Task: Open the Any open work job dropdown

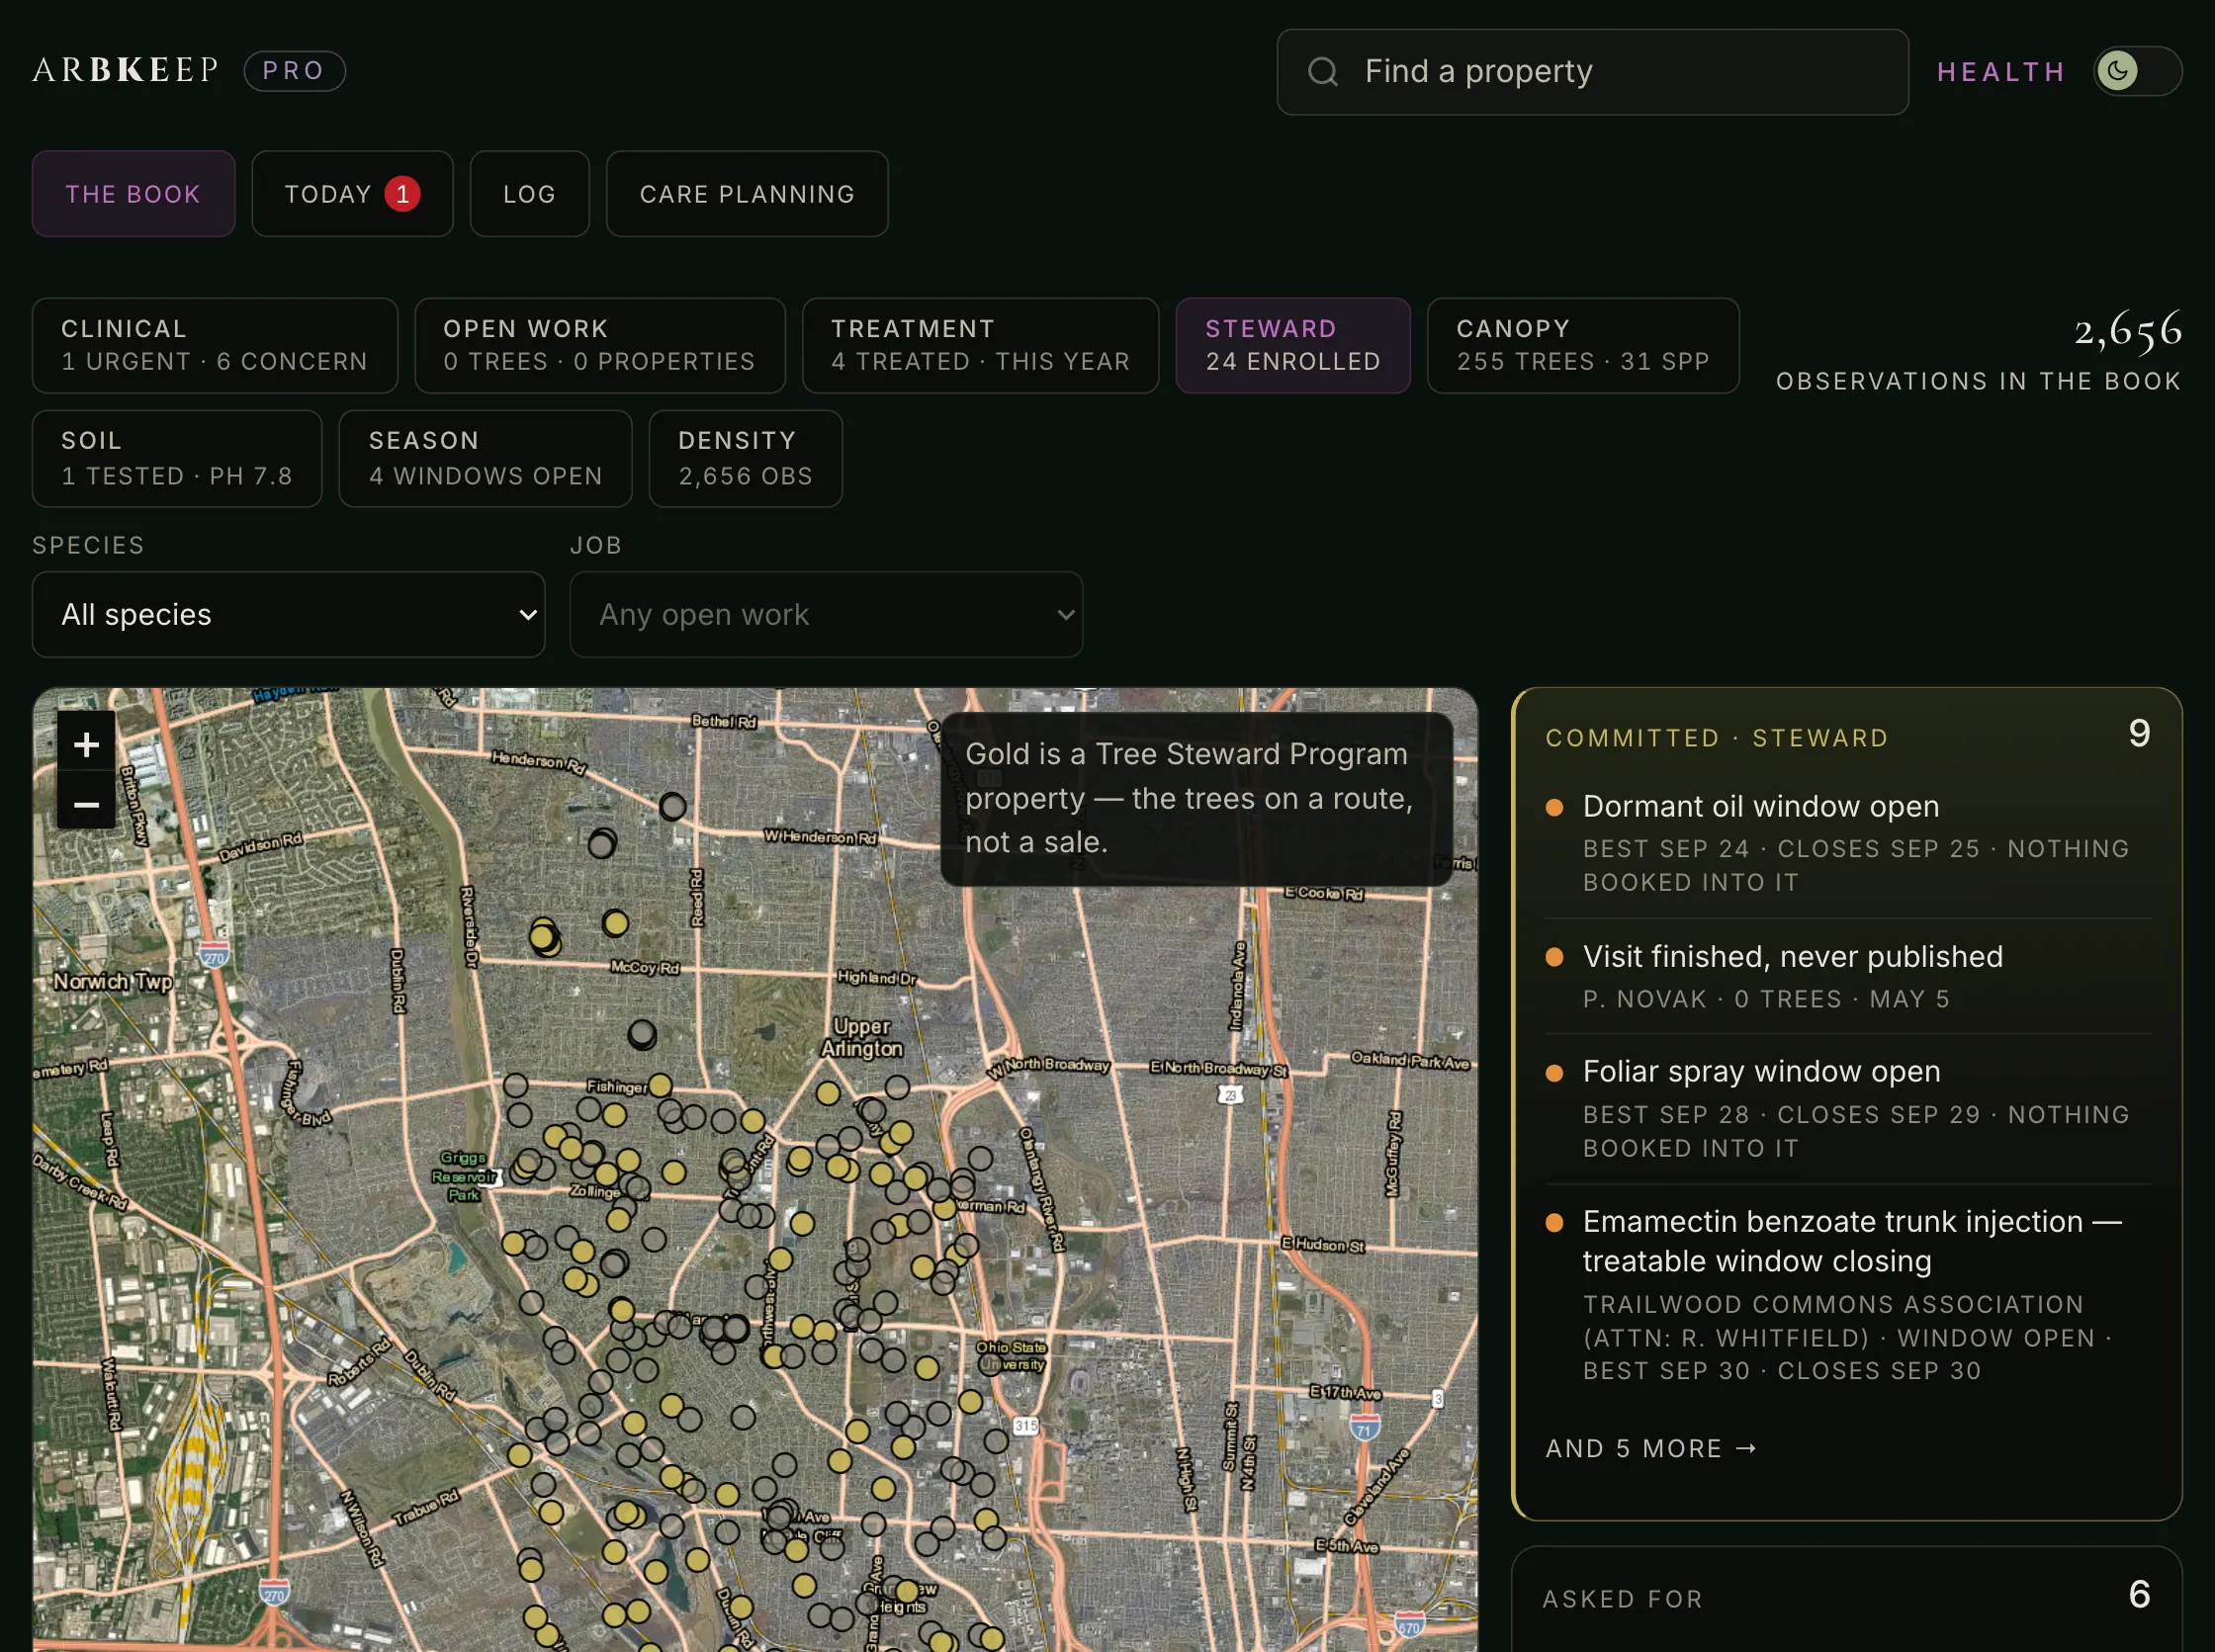Action: 826,614
